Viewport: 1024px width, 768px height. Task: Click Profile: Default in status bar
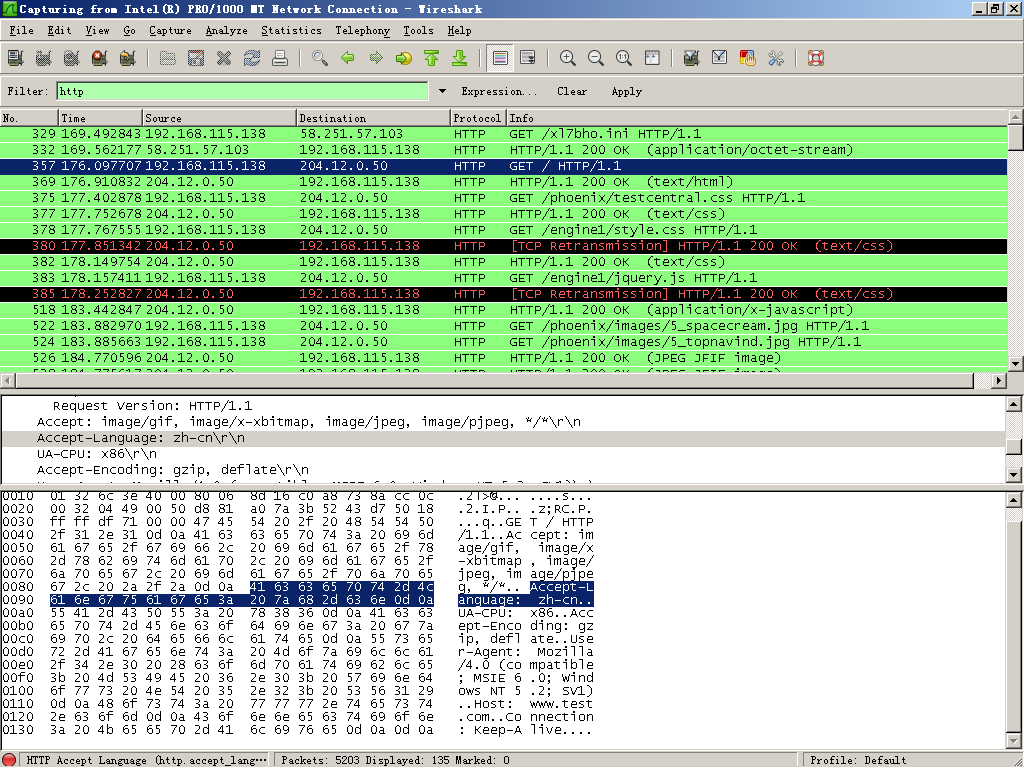tap(858, 760)
